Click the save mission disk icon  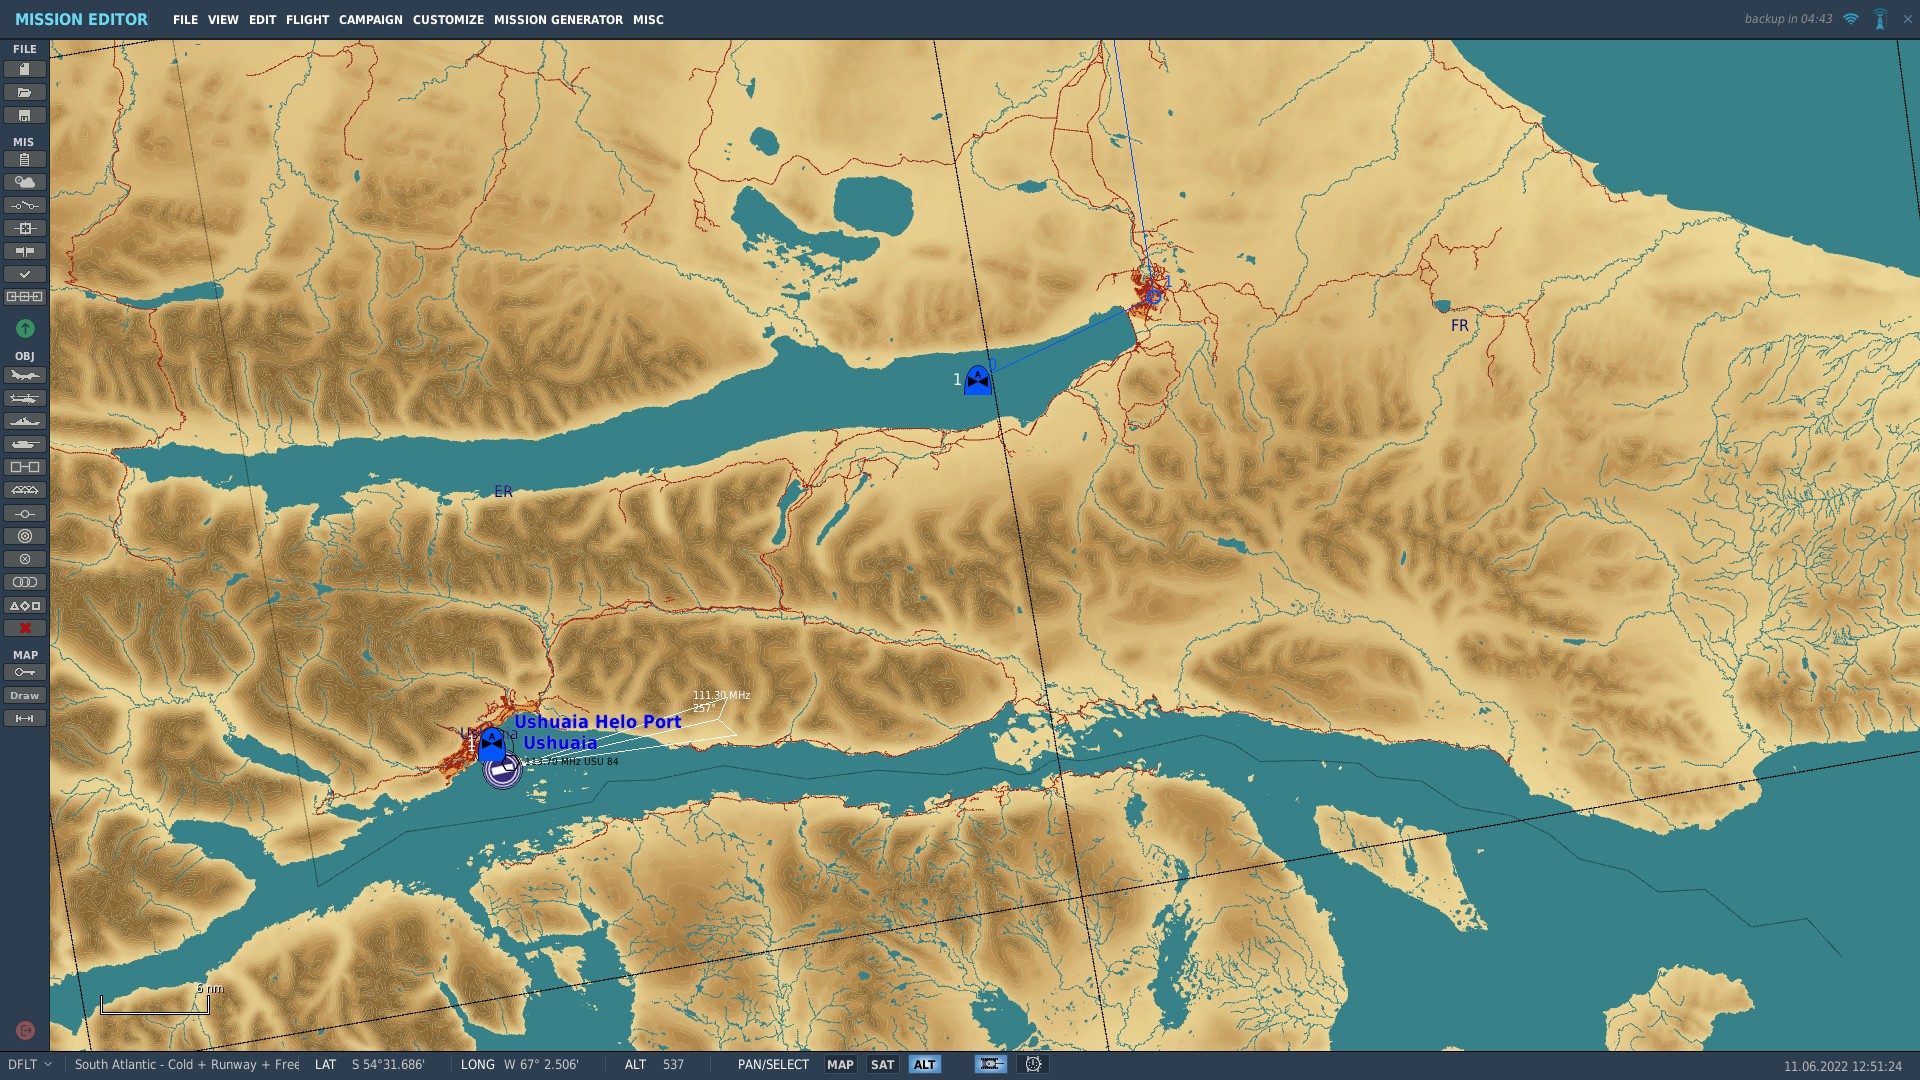pos(25,115)
